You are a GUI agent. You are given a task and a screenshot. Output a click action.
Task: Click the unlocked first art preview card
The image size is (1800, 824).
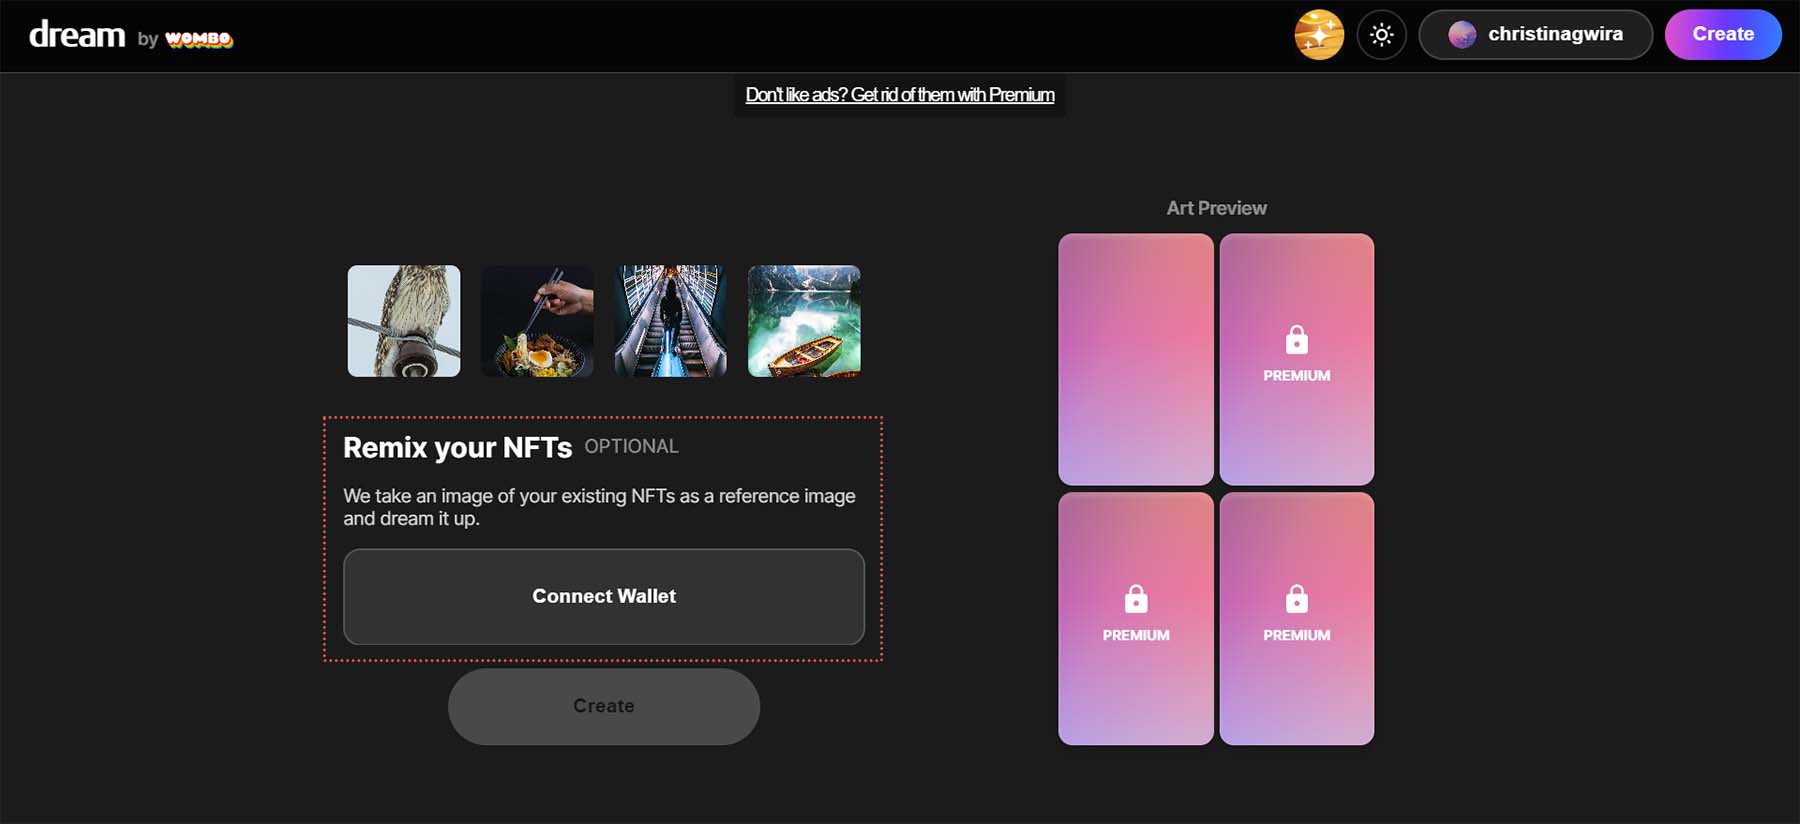click(x=1136, y=360)
